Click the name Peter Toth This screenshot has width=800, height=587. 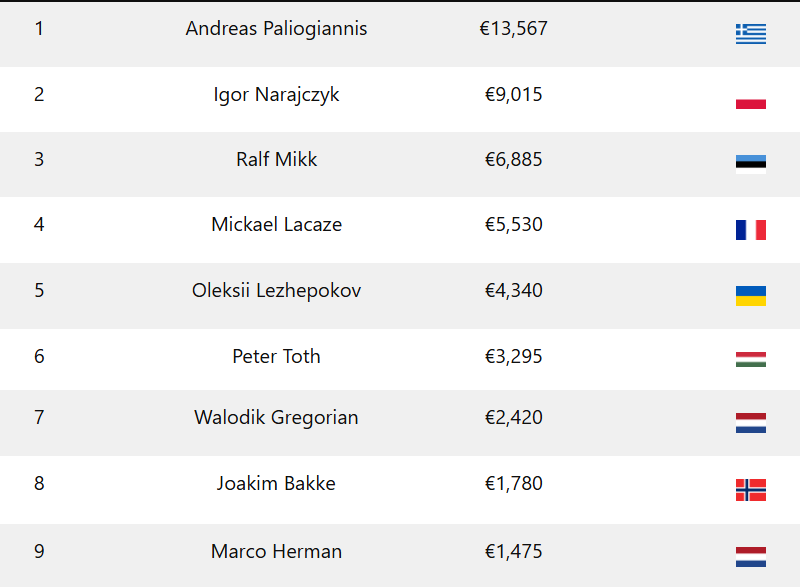(276, 357)
